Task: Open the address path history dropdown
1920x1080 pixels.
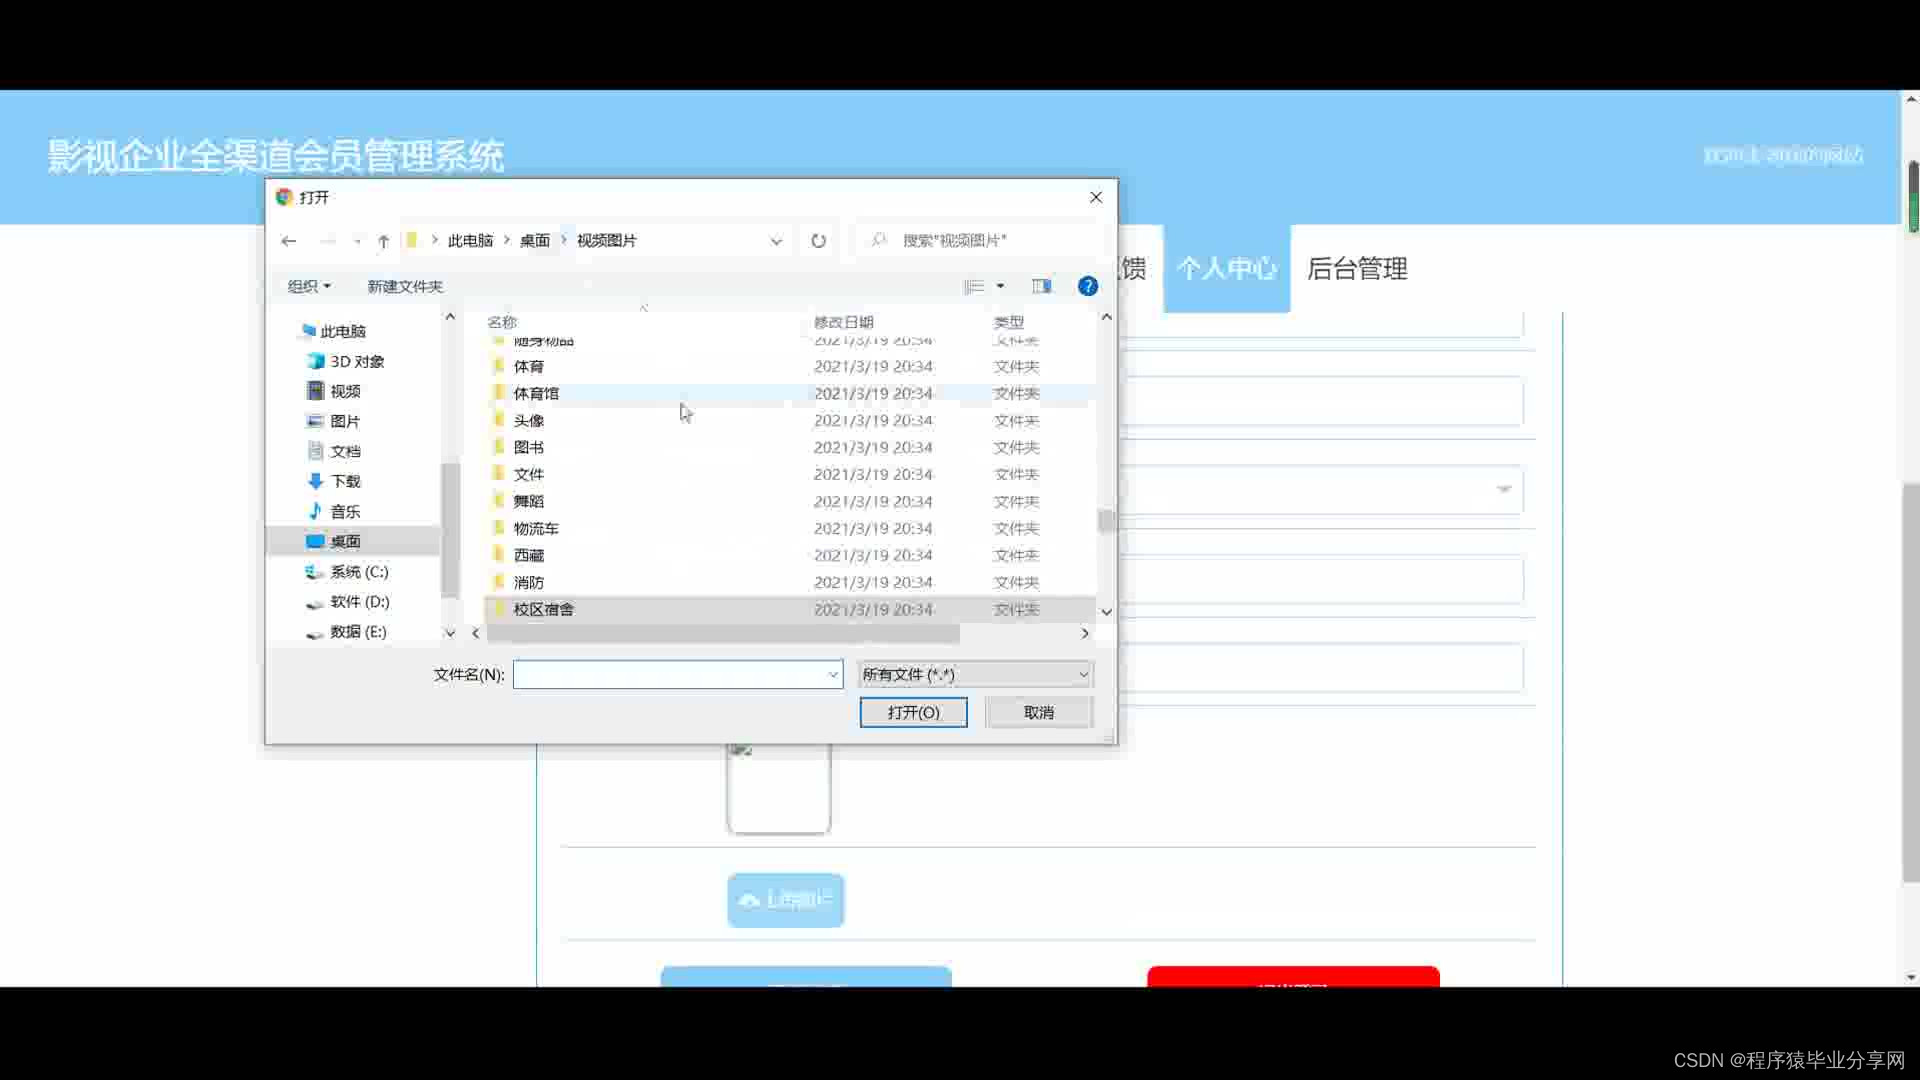Action: (x=776, y=241)
